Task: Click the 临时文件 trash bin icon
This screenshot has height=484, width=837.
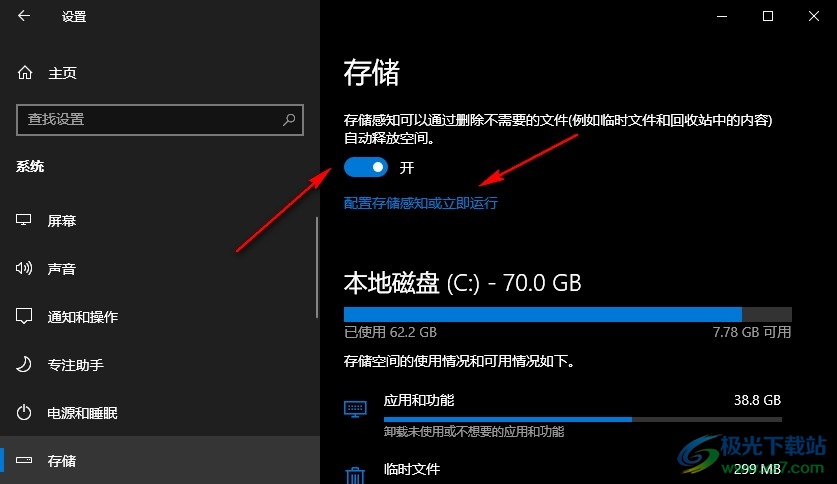Action: [355, 474]
